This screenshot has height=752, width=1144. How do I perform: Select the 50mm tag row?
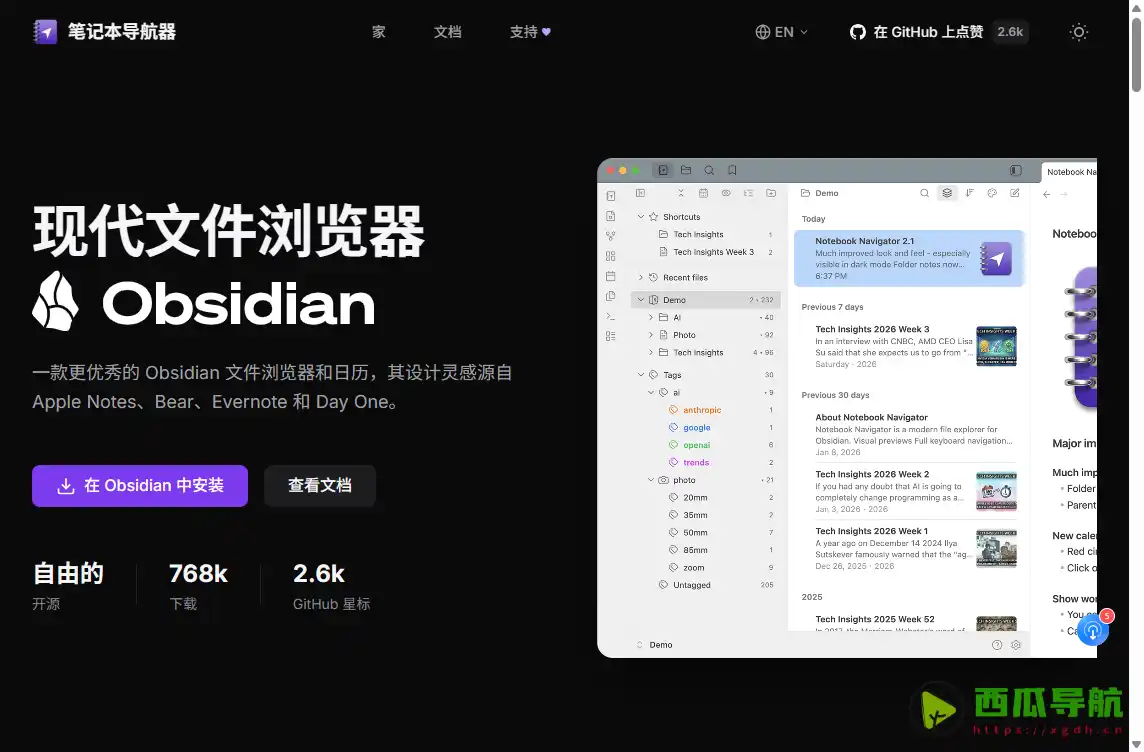coord(706,532)
